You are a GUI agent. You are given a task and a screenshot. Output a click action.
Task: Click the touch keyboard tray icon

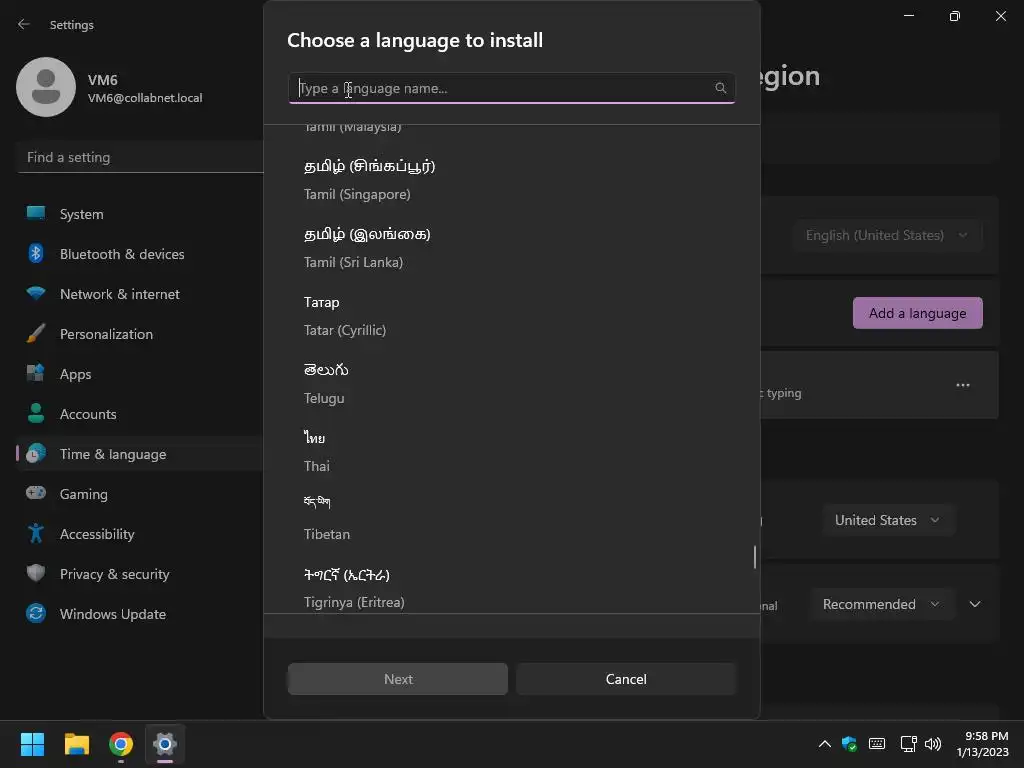click(x=877, y=744)
